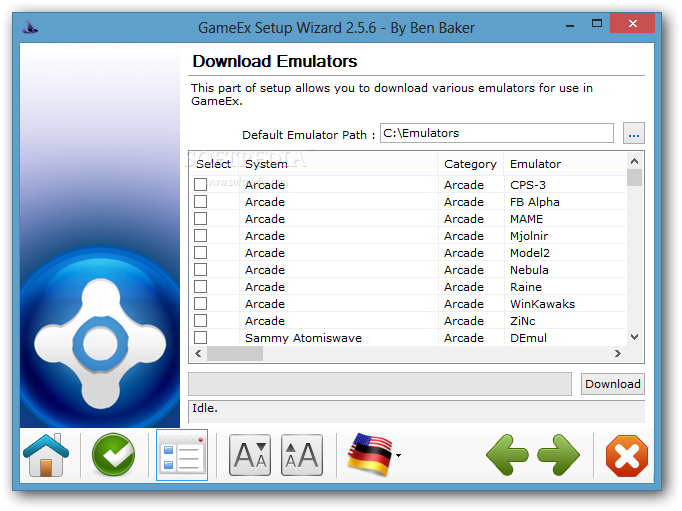Click the list scroll up arrow
The image size is (682, 511).
(x=635, y=161)
